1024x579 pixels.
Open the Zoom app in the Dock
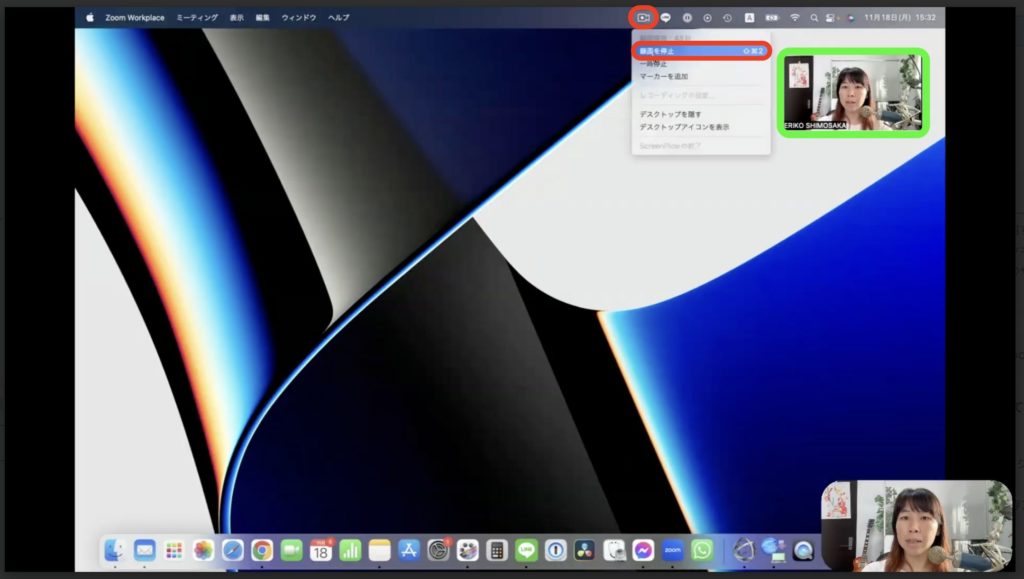click(x=673, y=549)
